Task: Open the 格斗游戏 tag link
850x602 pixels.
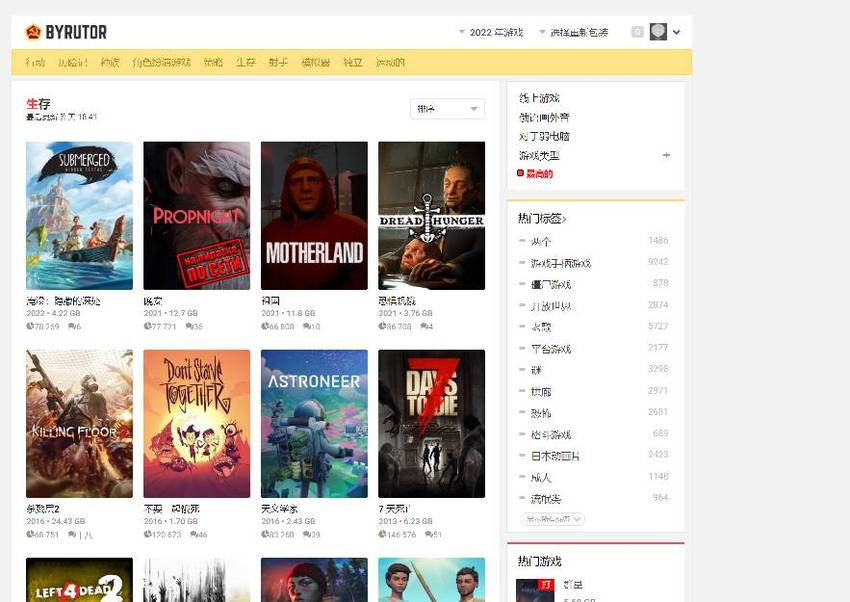Action: click(x=551, y=435)
